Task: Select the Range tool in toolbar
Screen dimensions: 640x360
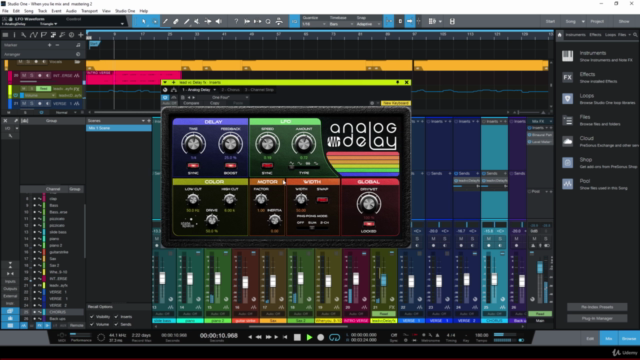Action: click(x=155, y=21)
